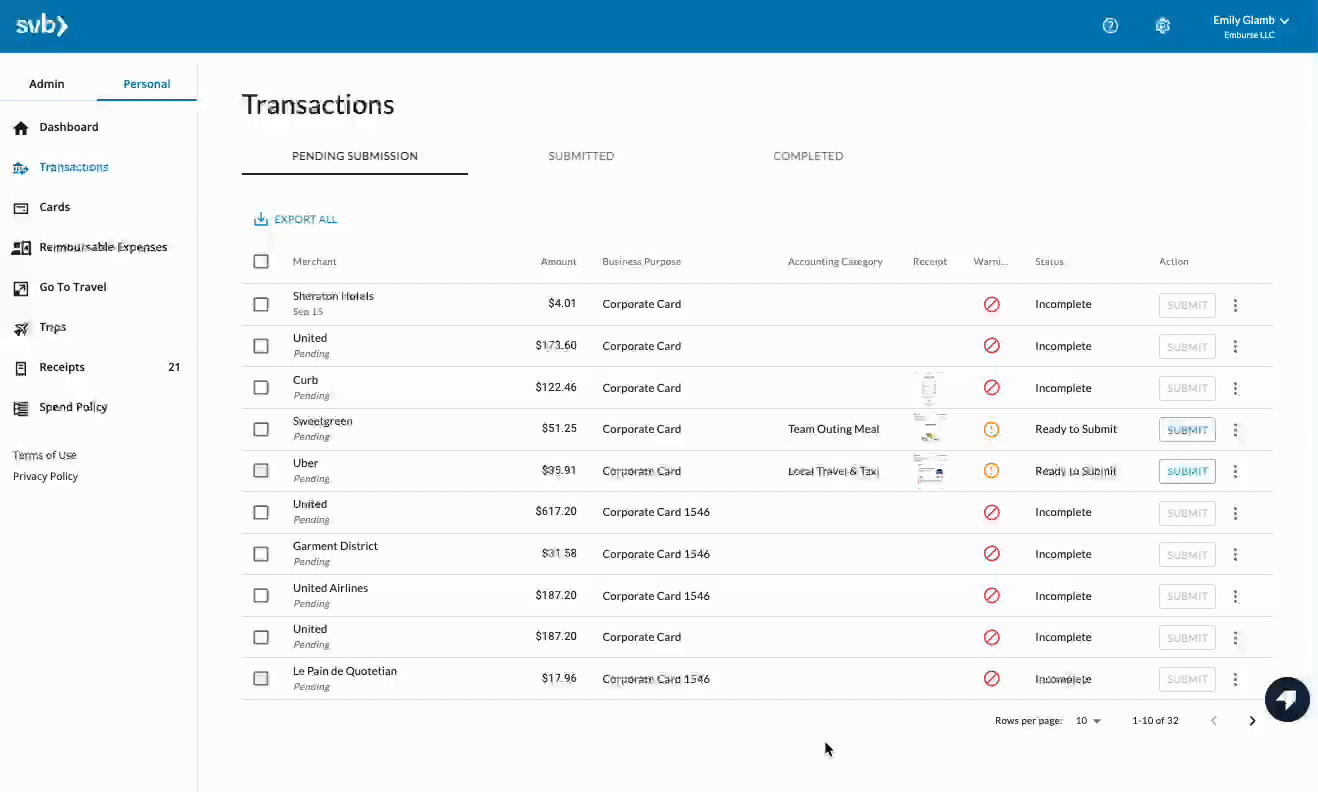Click the Spend Policy icon
Image resolution: width=1318 pixels, height=792 pixels.
21,408
